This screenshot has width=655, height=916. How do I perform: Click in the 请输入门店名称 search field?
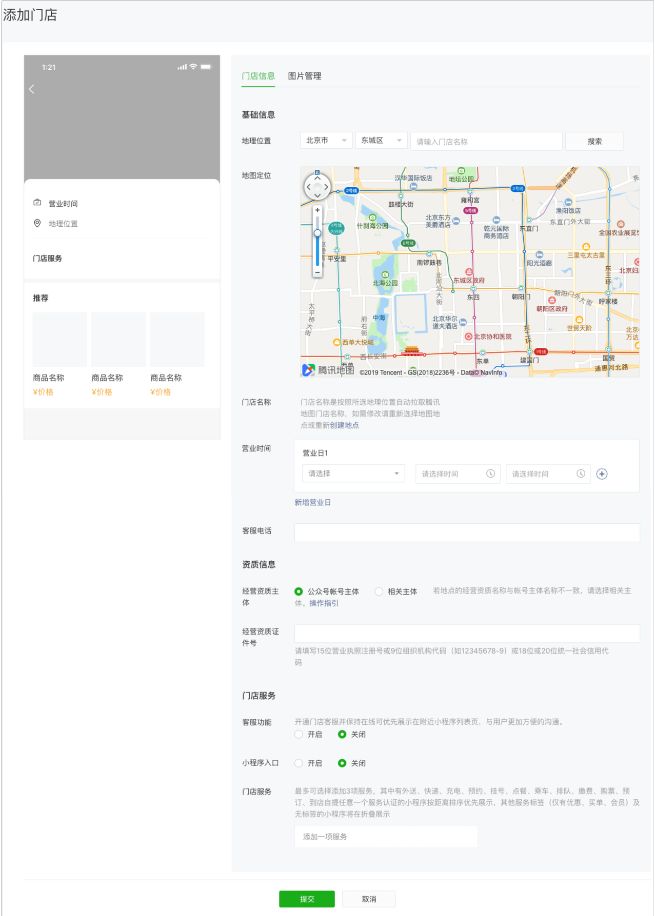[x=486, y=141]
